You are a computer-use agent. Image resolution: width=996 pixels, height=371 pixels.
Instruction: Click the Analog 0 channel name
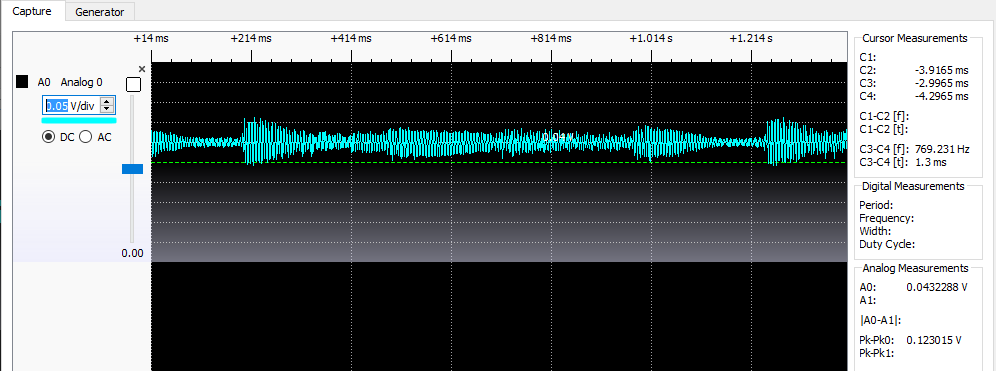click(x=81, y=82)
